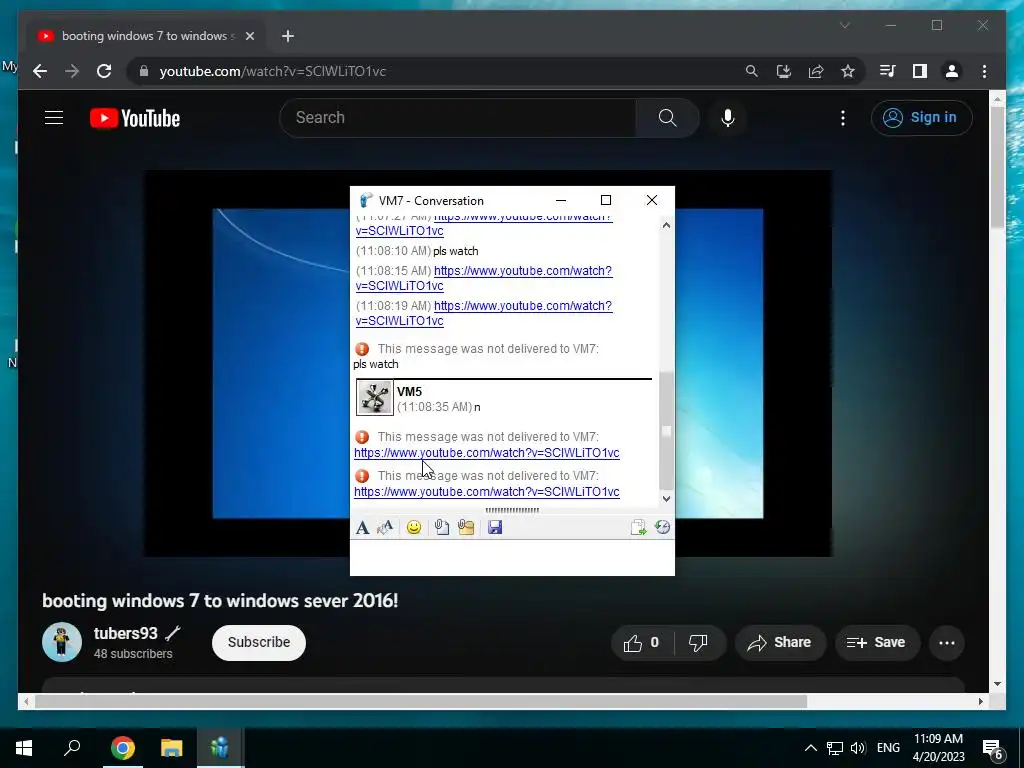Open the 11:08:15 AM YouTube link
Image resolution: width=1024 pixels, height=768 pixels.
click(484, 278)
